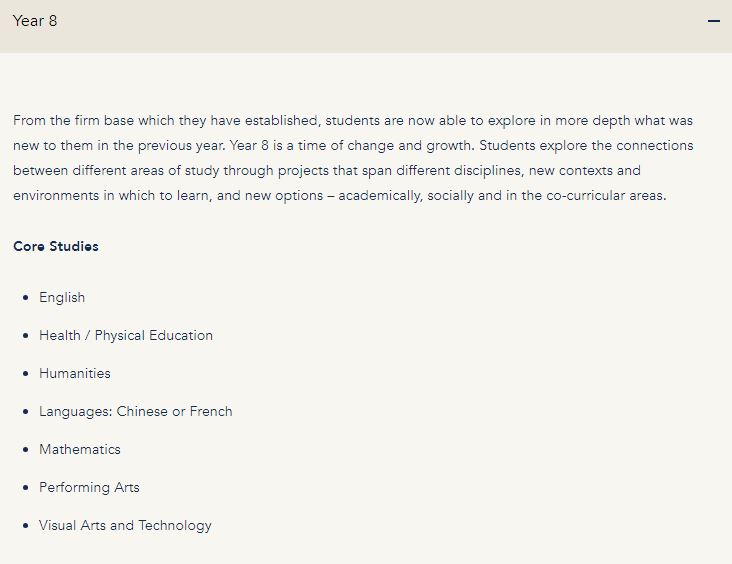Click Languages: Chinese or French item
This screenshot has width=732, height=564.
(x=136, y=411)
